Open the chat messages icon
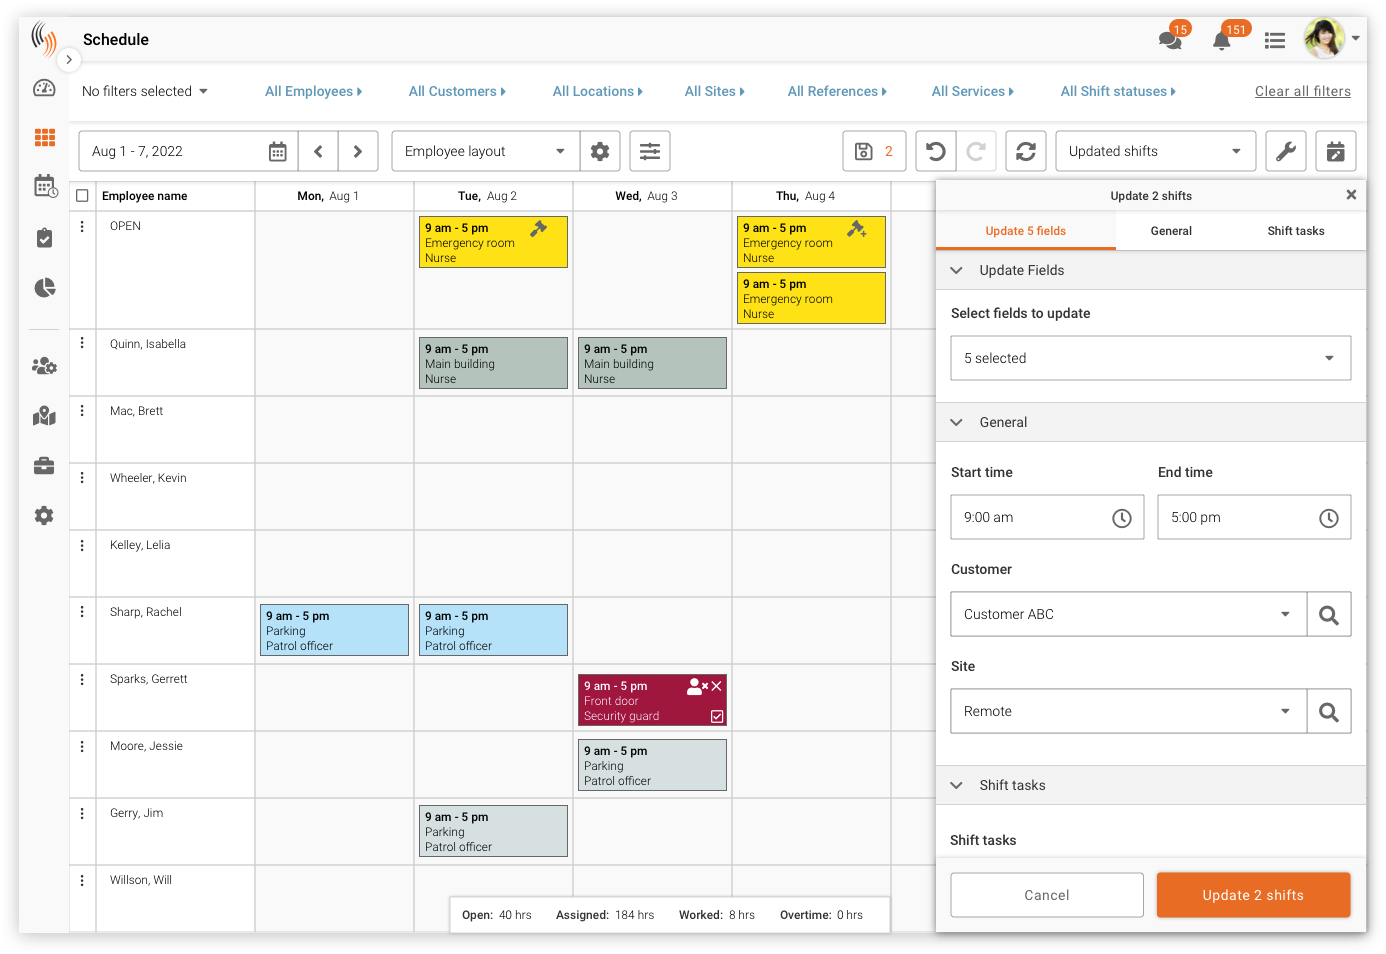This screenshot has width=1386, height=954. pyautogui.click(x=1169, y=40)
